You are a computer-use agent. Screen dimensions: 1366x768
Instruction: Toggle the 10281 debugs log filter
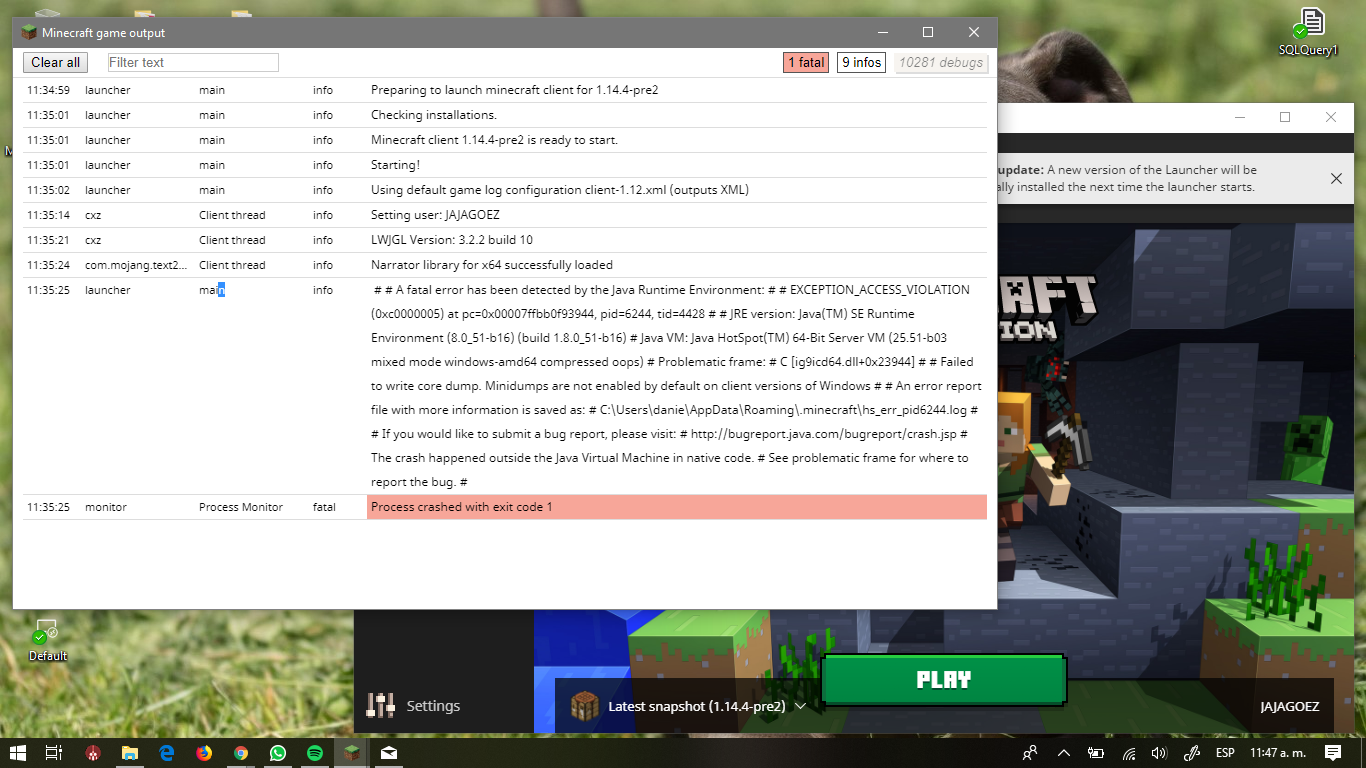pos(941,62)
